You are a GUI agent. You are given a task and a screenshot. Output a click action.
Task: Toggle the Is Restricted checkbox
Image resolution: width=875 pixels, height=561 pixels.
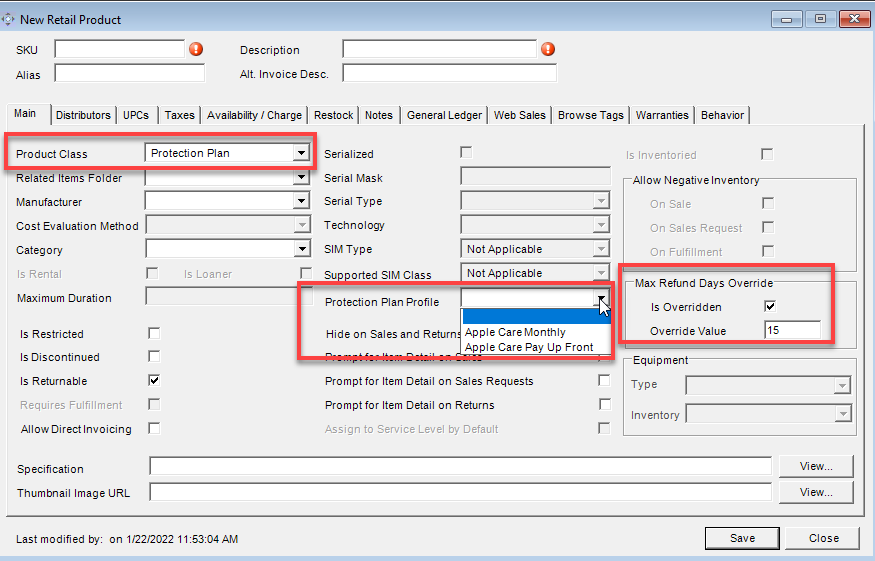click(x=154, y=333)
